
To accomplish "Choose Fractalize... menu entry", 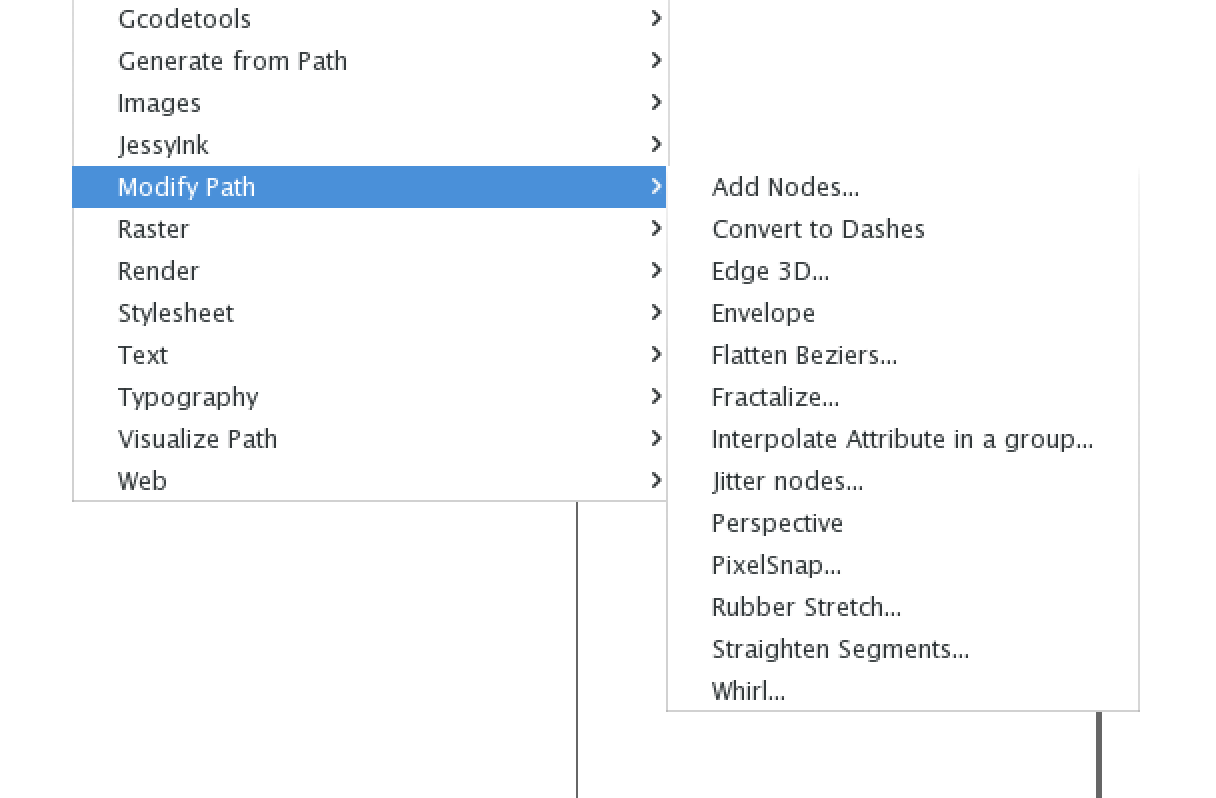I will [775, 397].
